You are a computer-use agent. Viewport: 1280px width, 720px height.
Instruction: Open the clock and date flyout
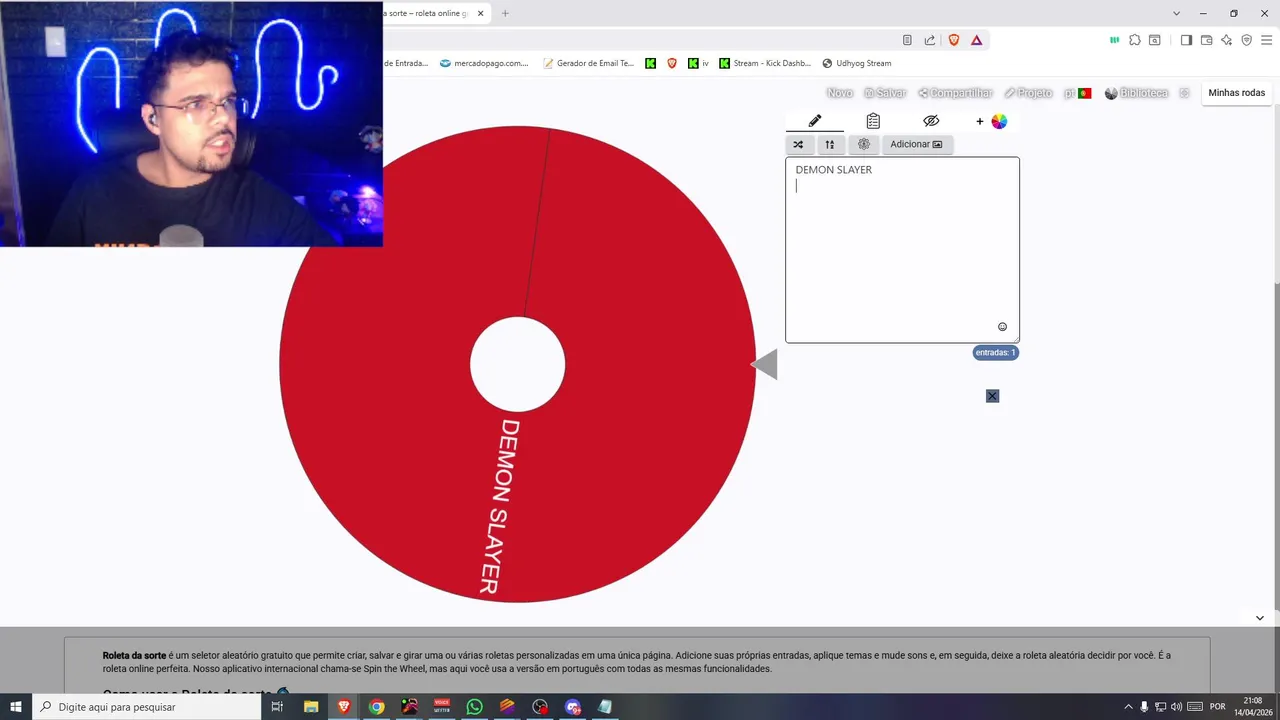tap(1253, 707)
